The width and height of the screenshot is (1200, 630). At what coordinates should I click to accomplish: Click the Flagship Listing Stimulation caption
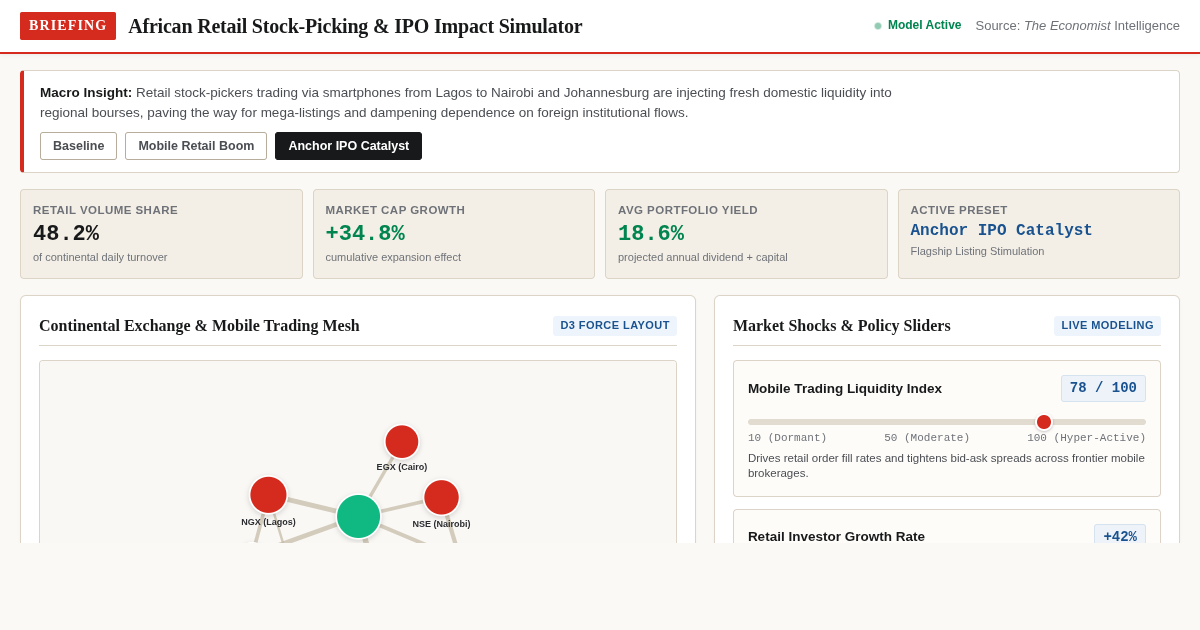tap(977, 251)
